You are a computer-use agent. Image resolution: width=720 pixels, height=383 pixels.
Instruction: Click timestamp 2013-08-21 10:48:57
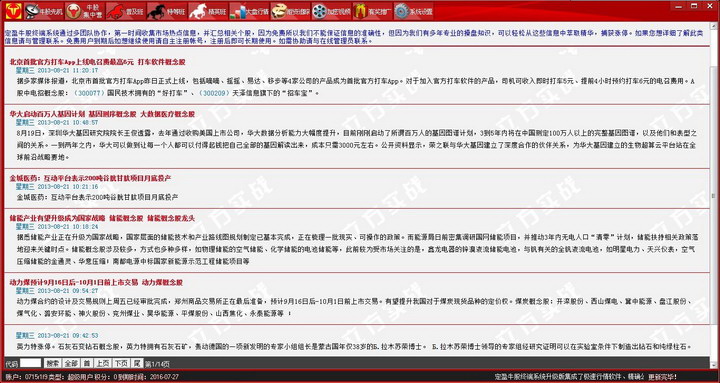point(68,123)
